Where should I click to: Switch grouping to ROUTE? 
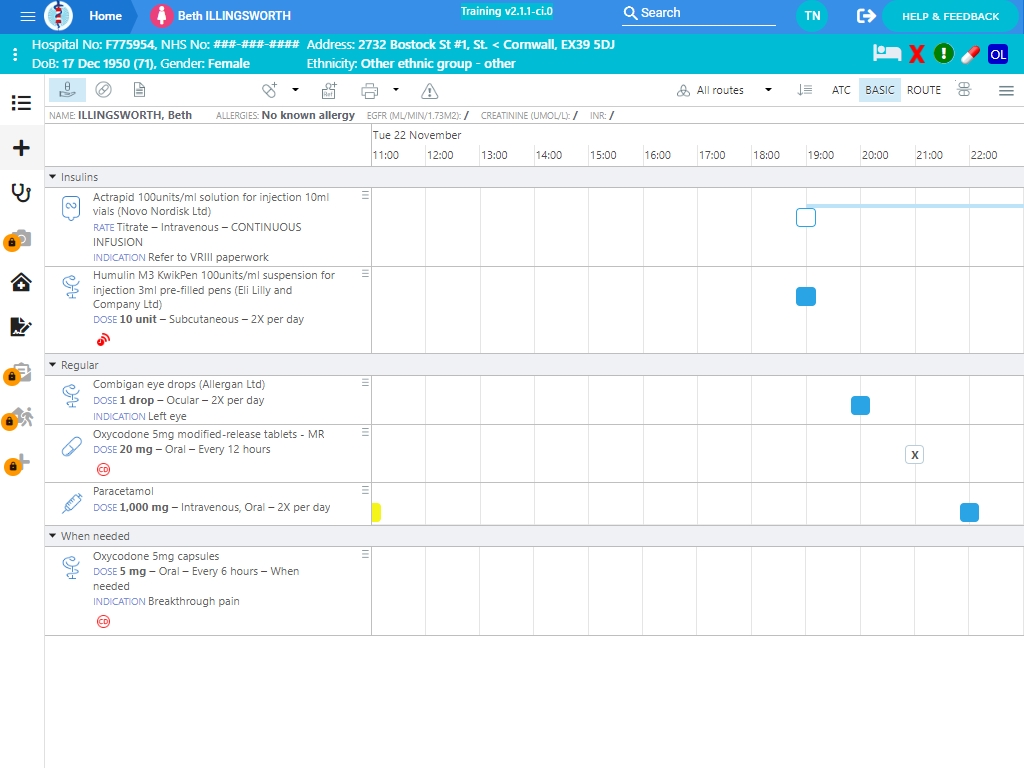coord(923,90)
